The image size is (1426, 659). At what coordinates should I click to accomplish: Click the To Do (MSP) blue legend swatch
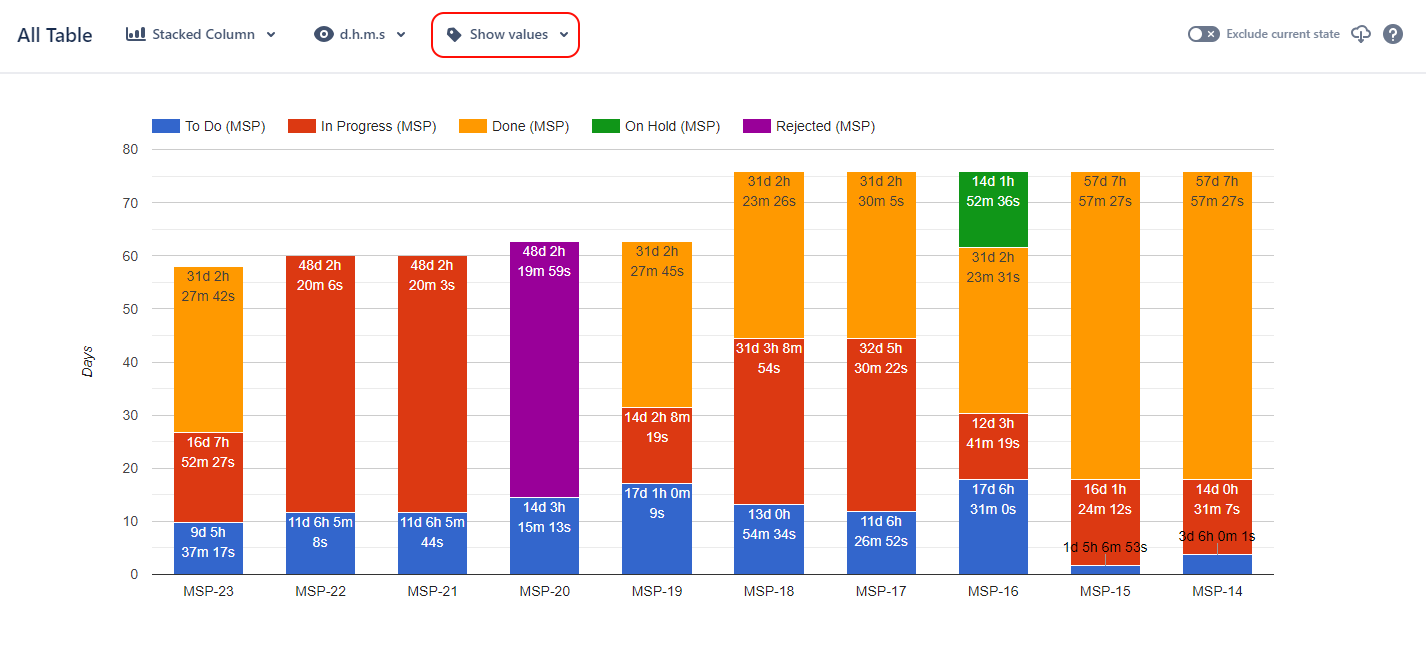[165, 126]
